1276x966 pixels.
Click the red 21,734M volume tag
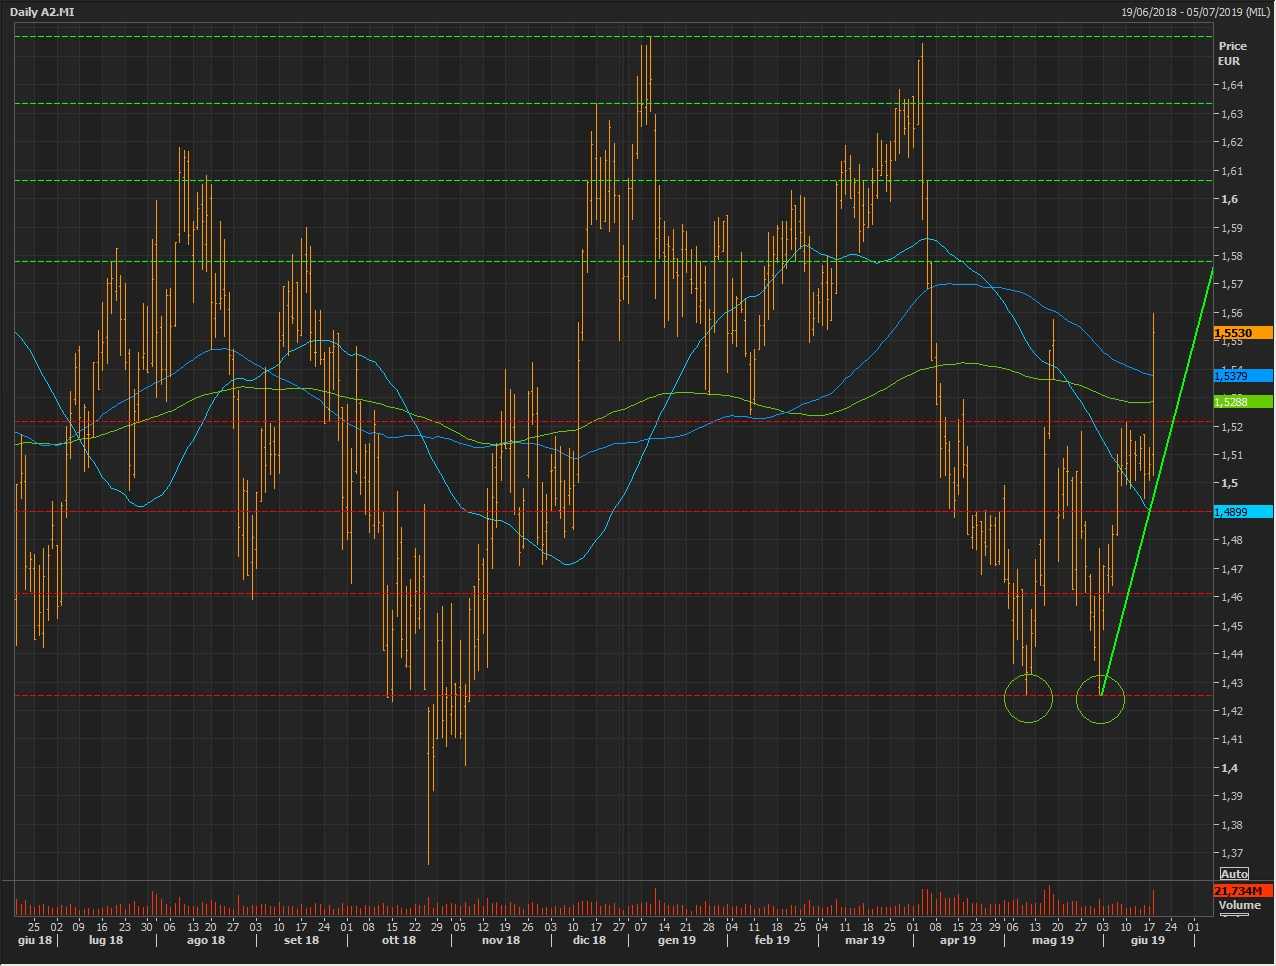(1242, 890)
